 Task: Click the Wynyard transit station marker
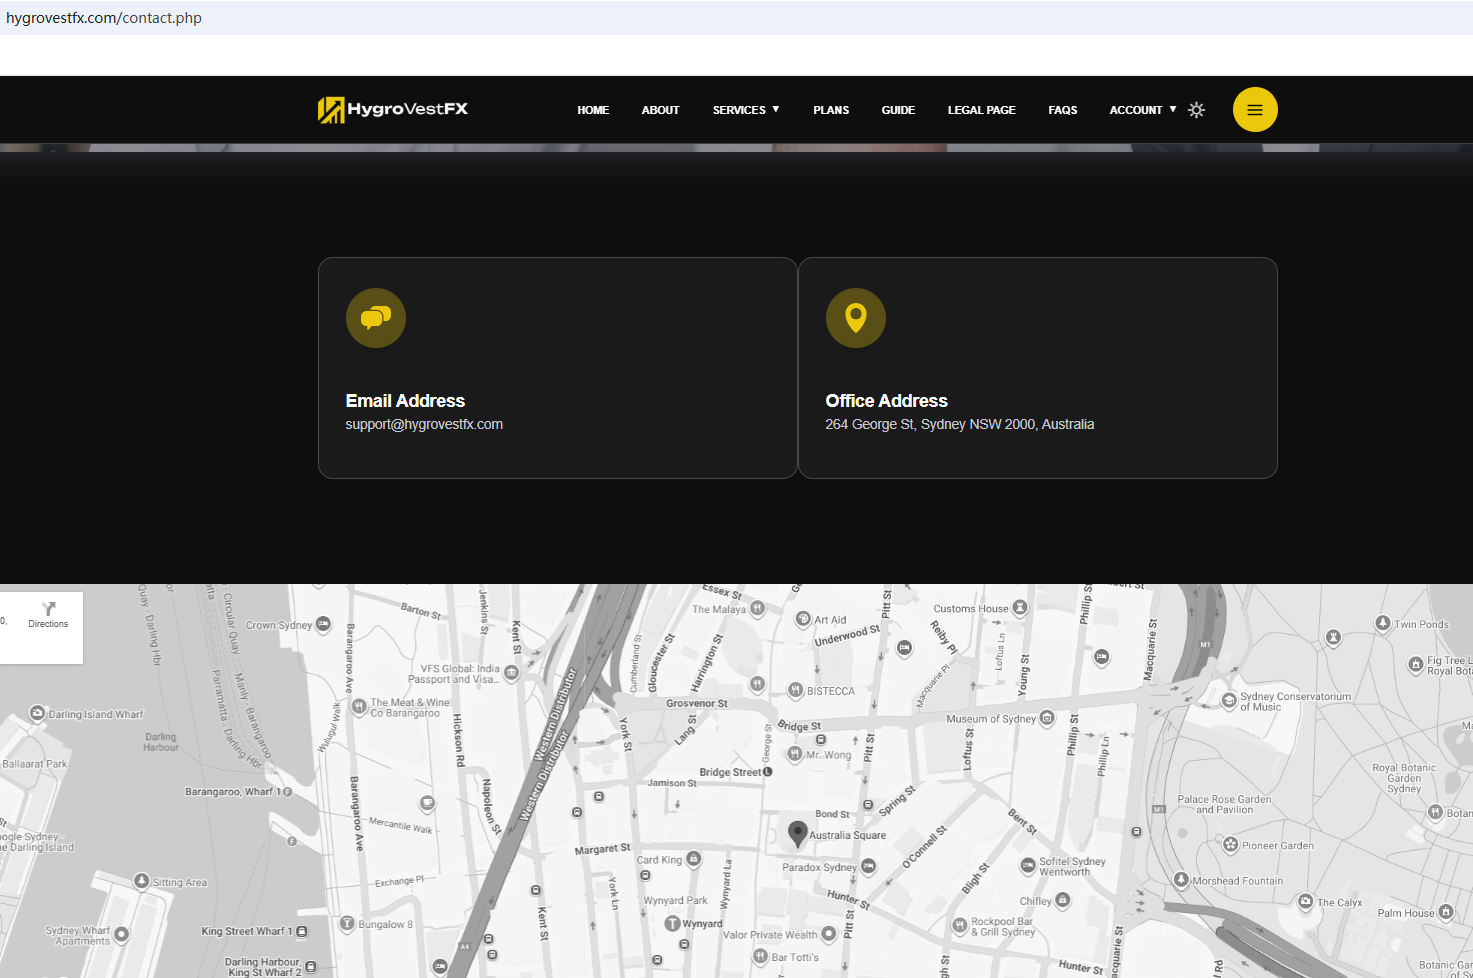coord(673,923)
